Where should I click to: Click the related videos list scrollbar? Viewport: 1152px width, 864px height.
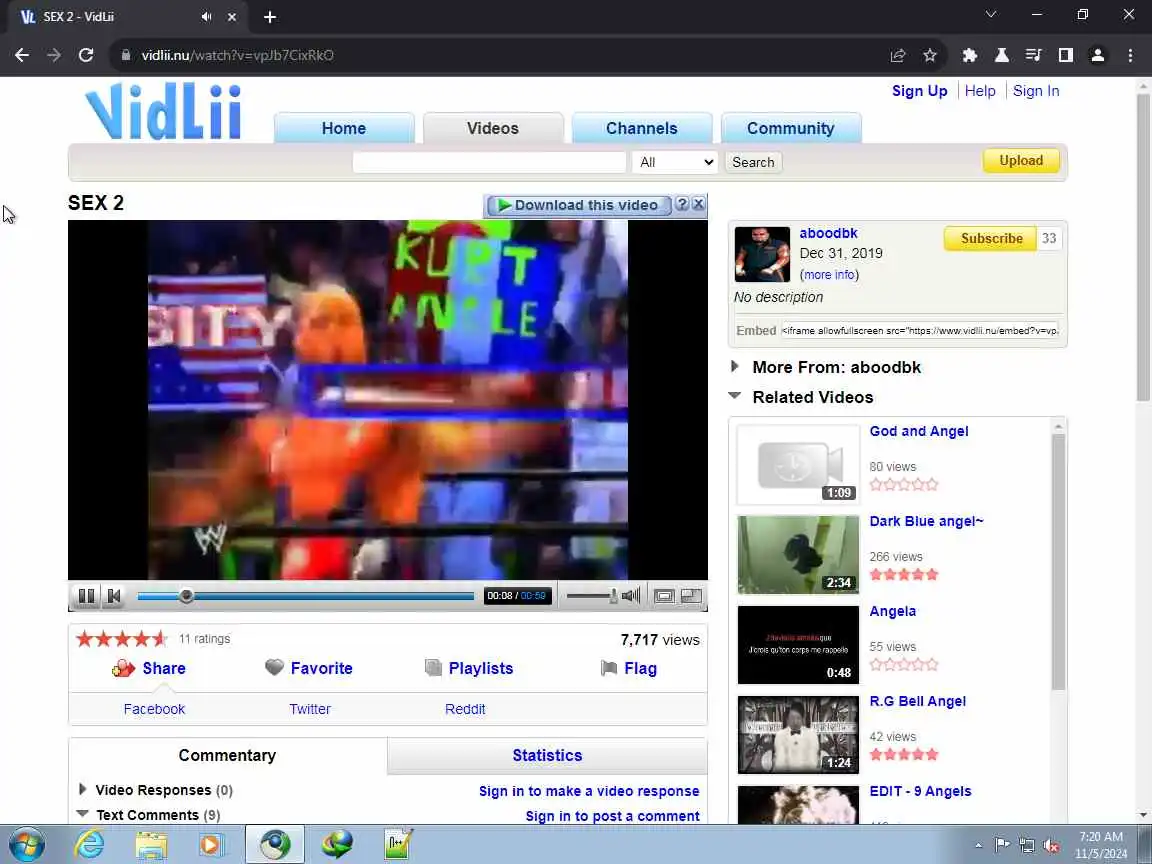point(1058,562)
